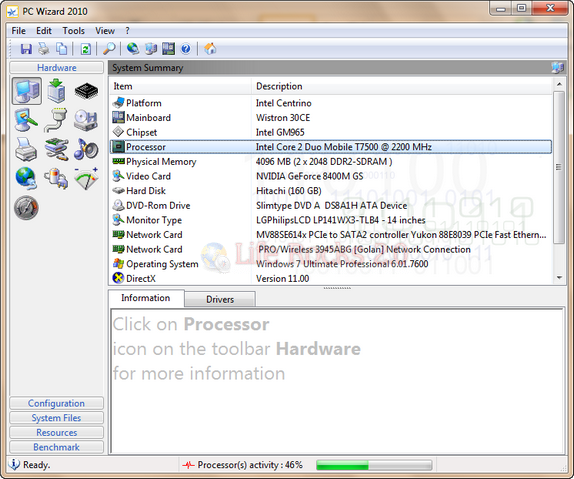Click the globe web update toolbar icon

[133, 49]
